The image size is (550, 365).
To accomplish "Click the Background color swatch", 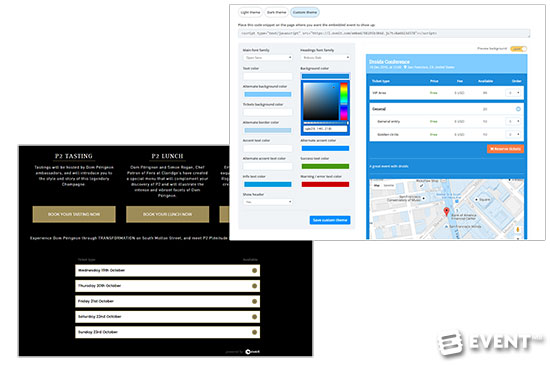I will [325, 76].
